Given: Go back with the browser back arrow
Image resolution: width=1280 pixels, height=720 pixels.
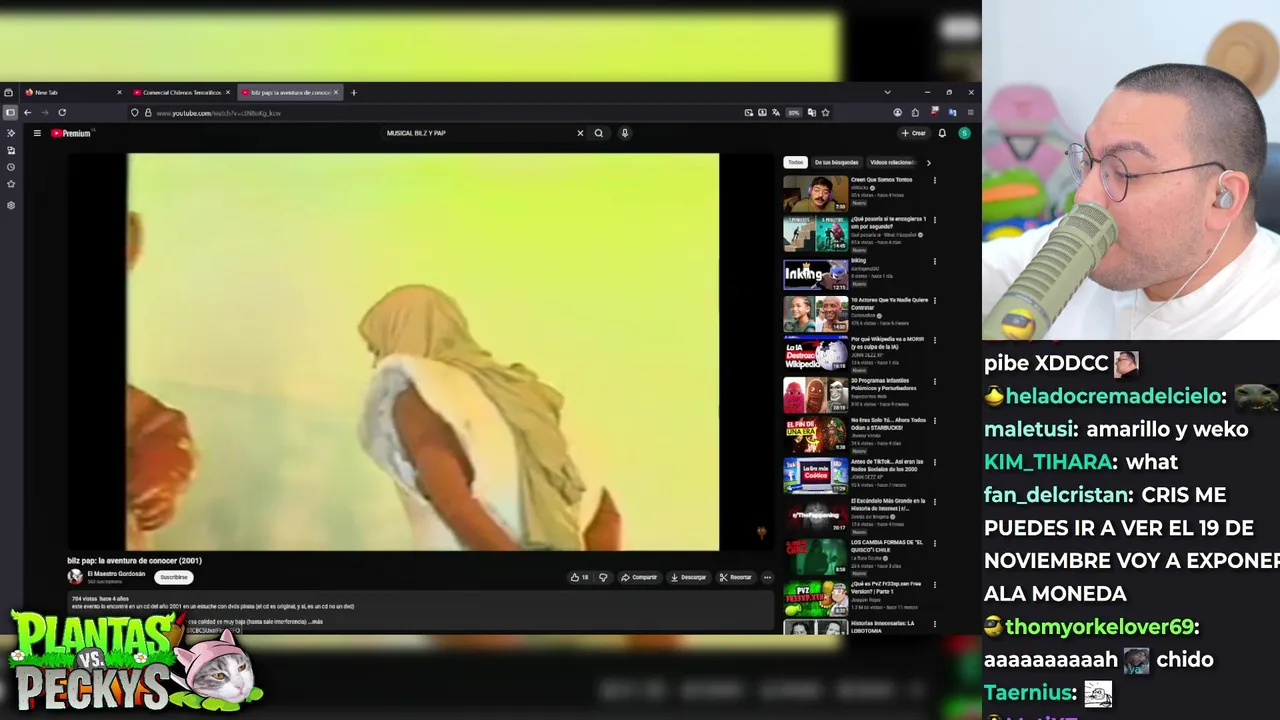Looking at the screenshot, I should pos(27,113).
